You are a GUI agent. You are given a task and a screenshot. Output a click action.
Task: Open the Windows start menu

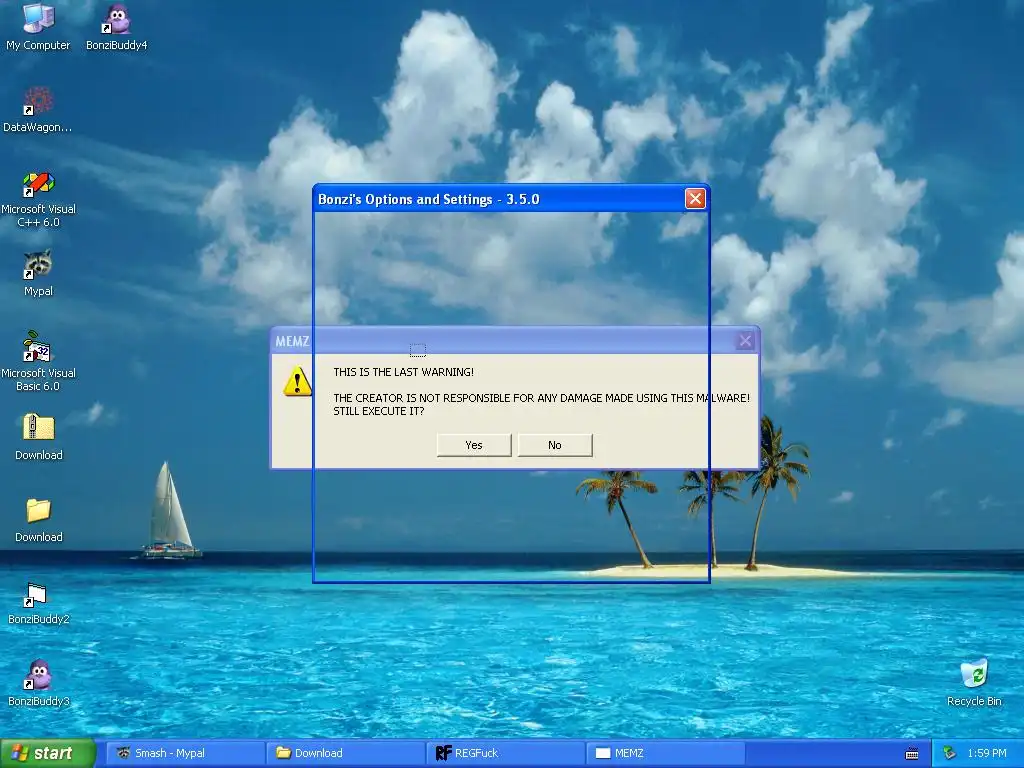(47, 754)
